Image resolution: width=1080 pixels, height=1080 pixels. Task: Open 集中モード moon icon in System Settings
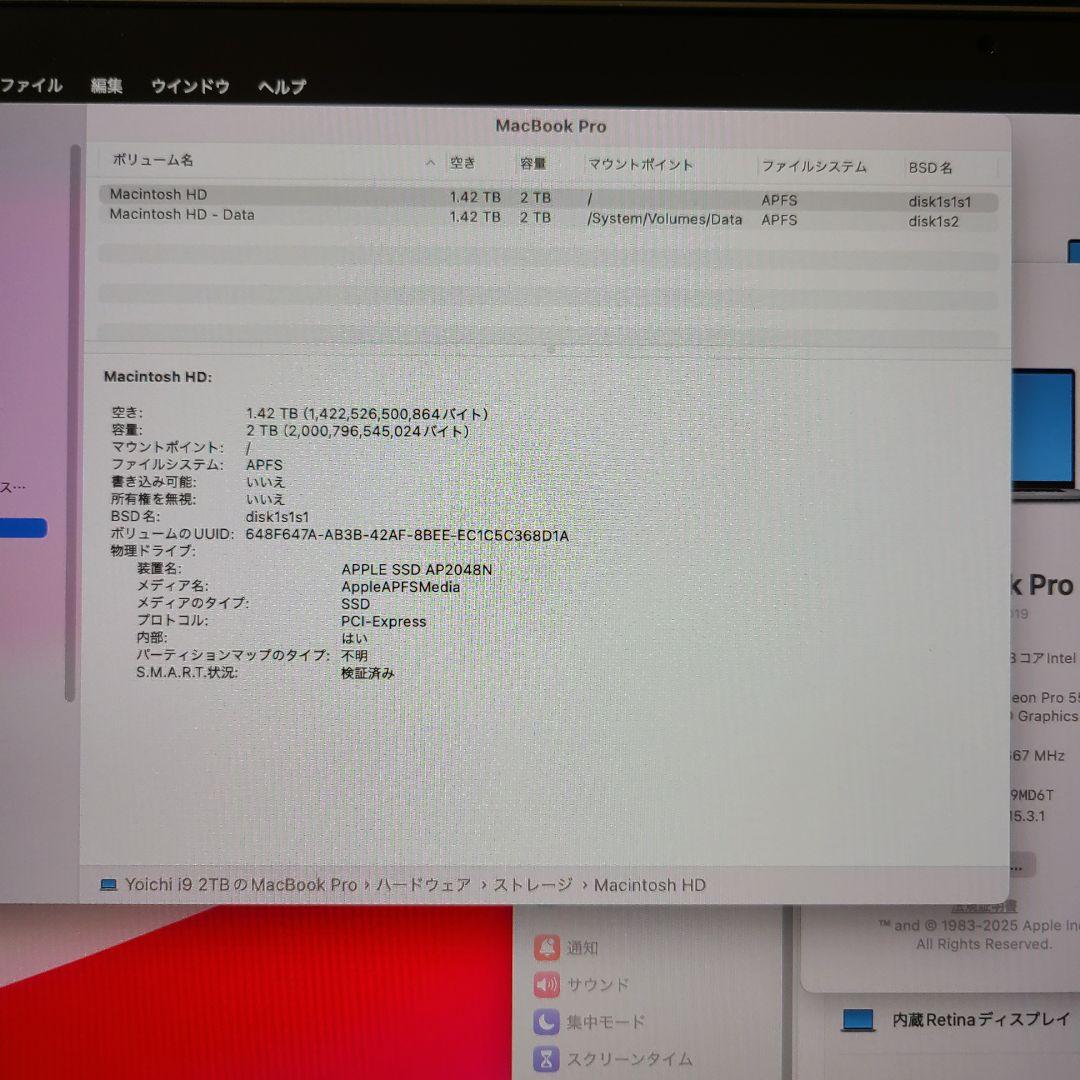[x=546, y=1022]
